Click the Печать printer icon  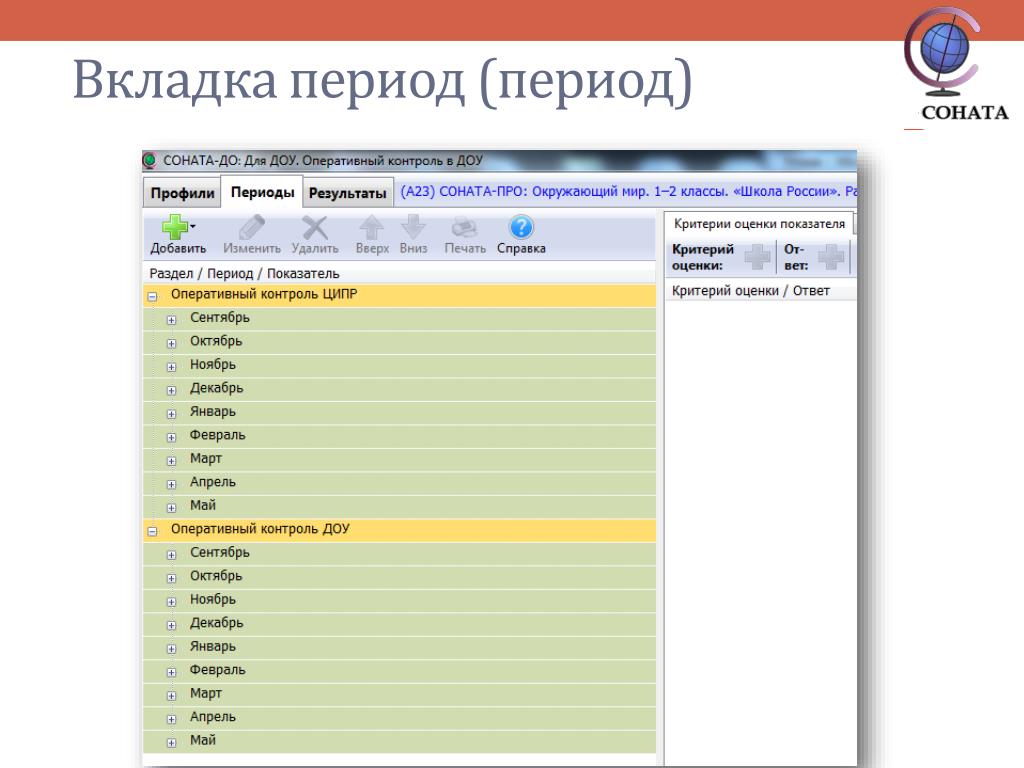(x=464, y=227)
